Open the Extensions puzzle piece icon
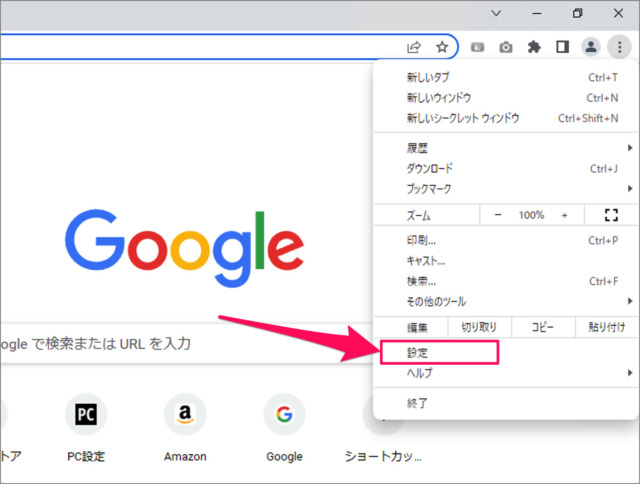The width and height of the screenshot is (640, 484). point(534,47)
